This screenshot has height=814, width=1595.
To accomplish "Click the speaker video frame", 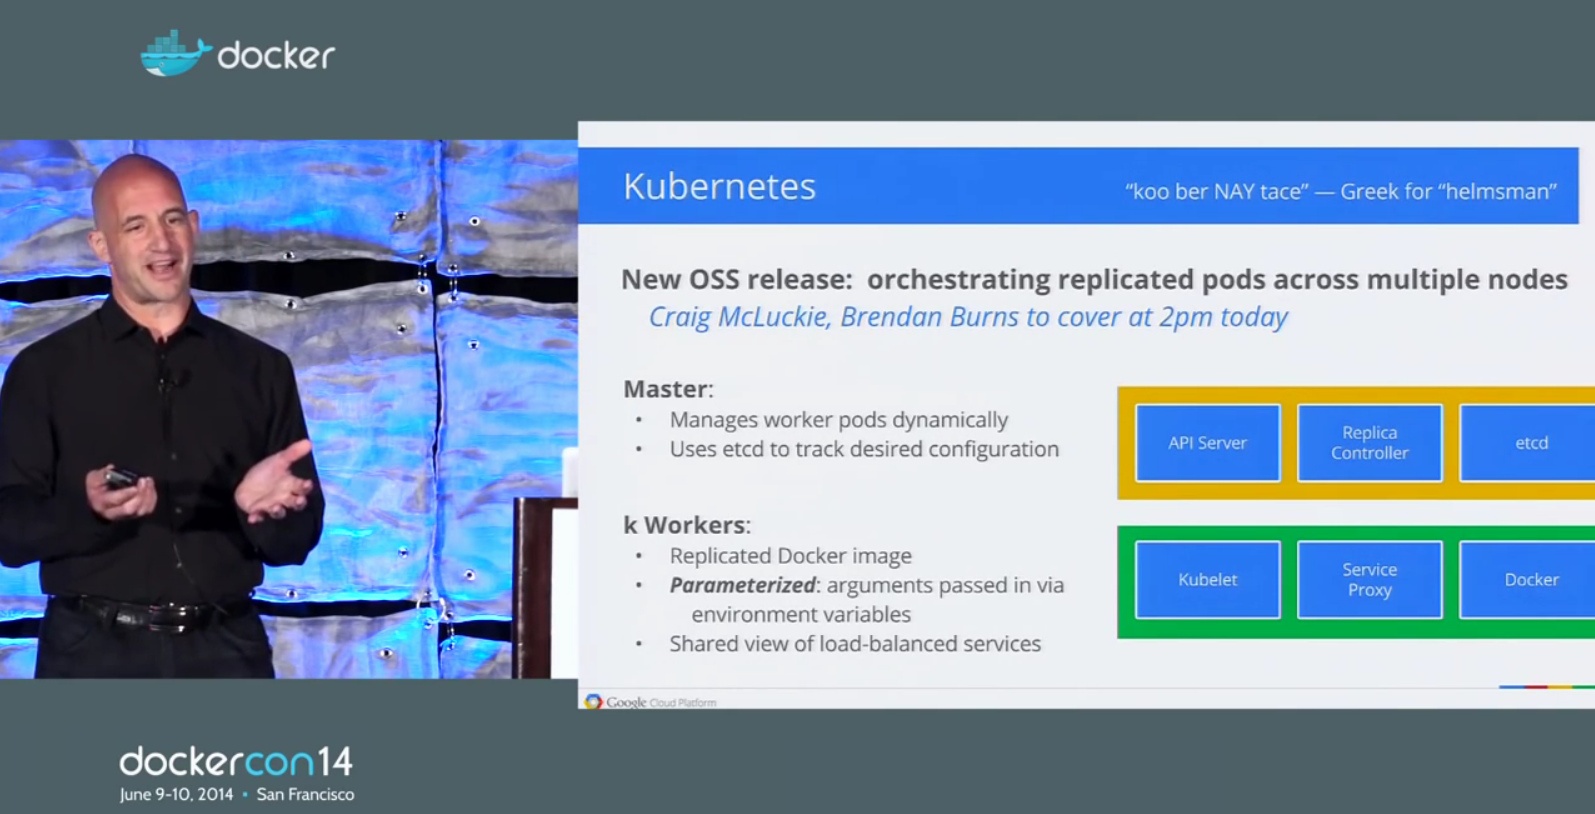I will click(289, 409).
